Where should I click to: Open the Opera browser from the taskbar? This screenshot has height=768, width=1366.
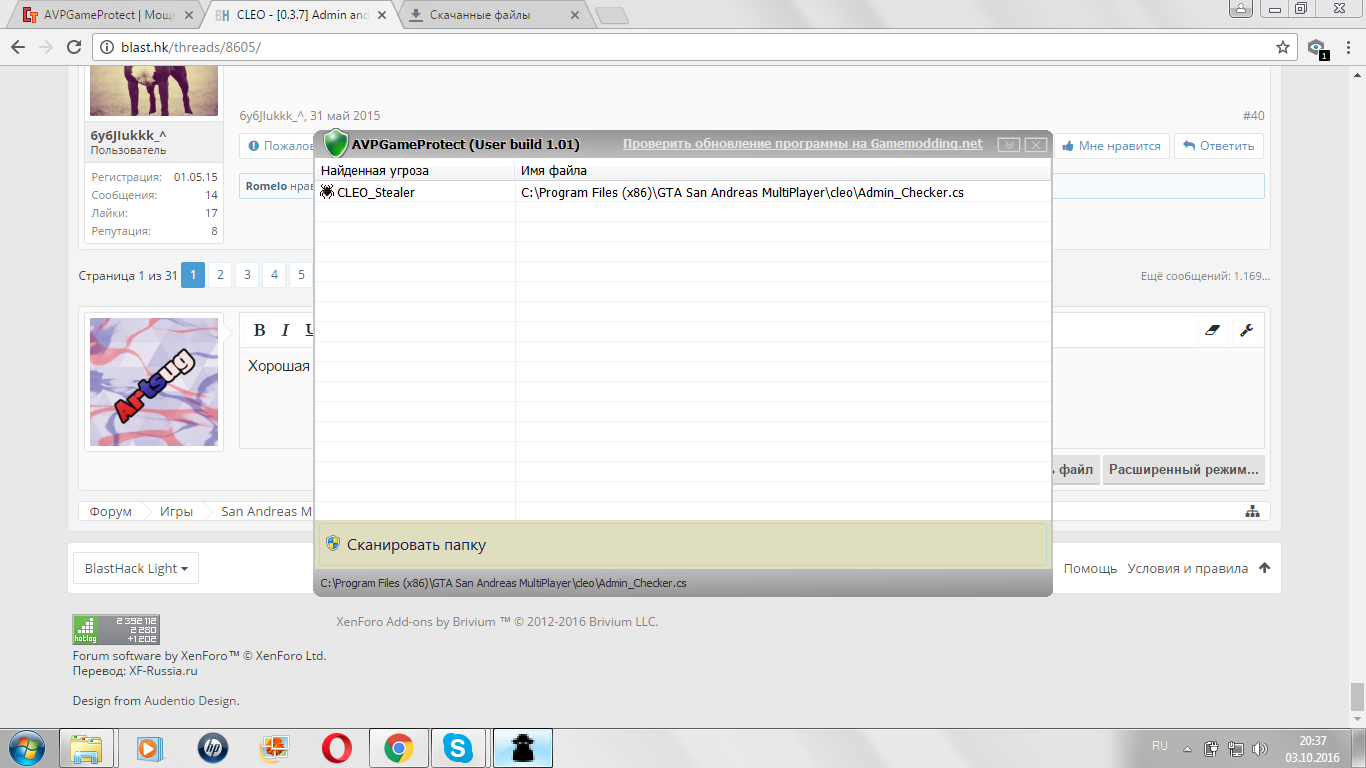[x=336, y=748]
